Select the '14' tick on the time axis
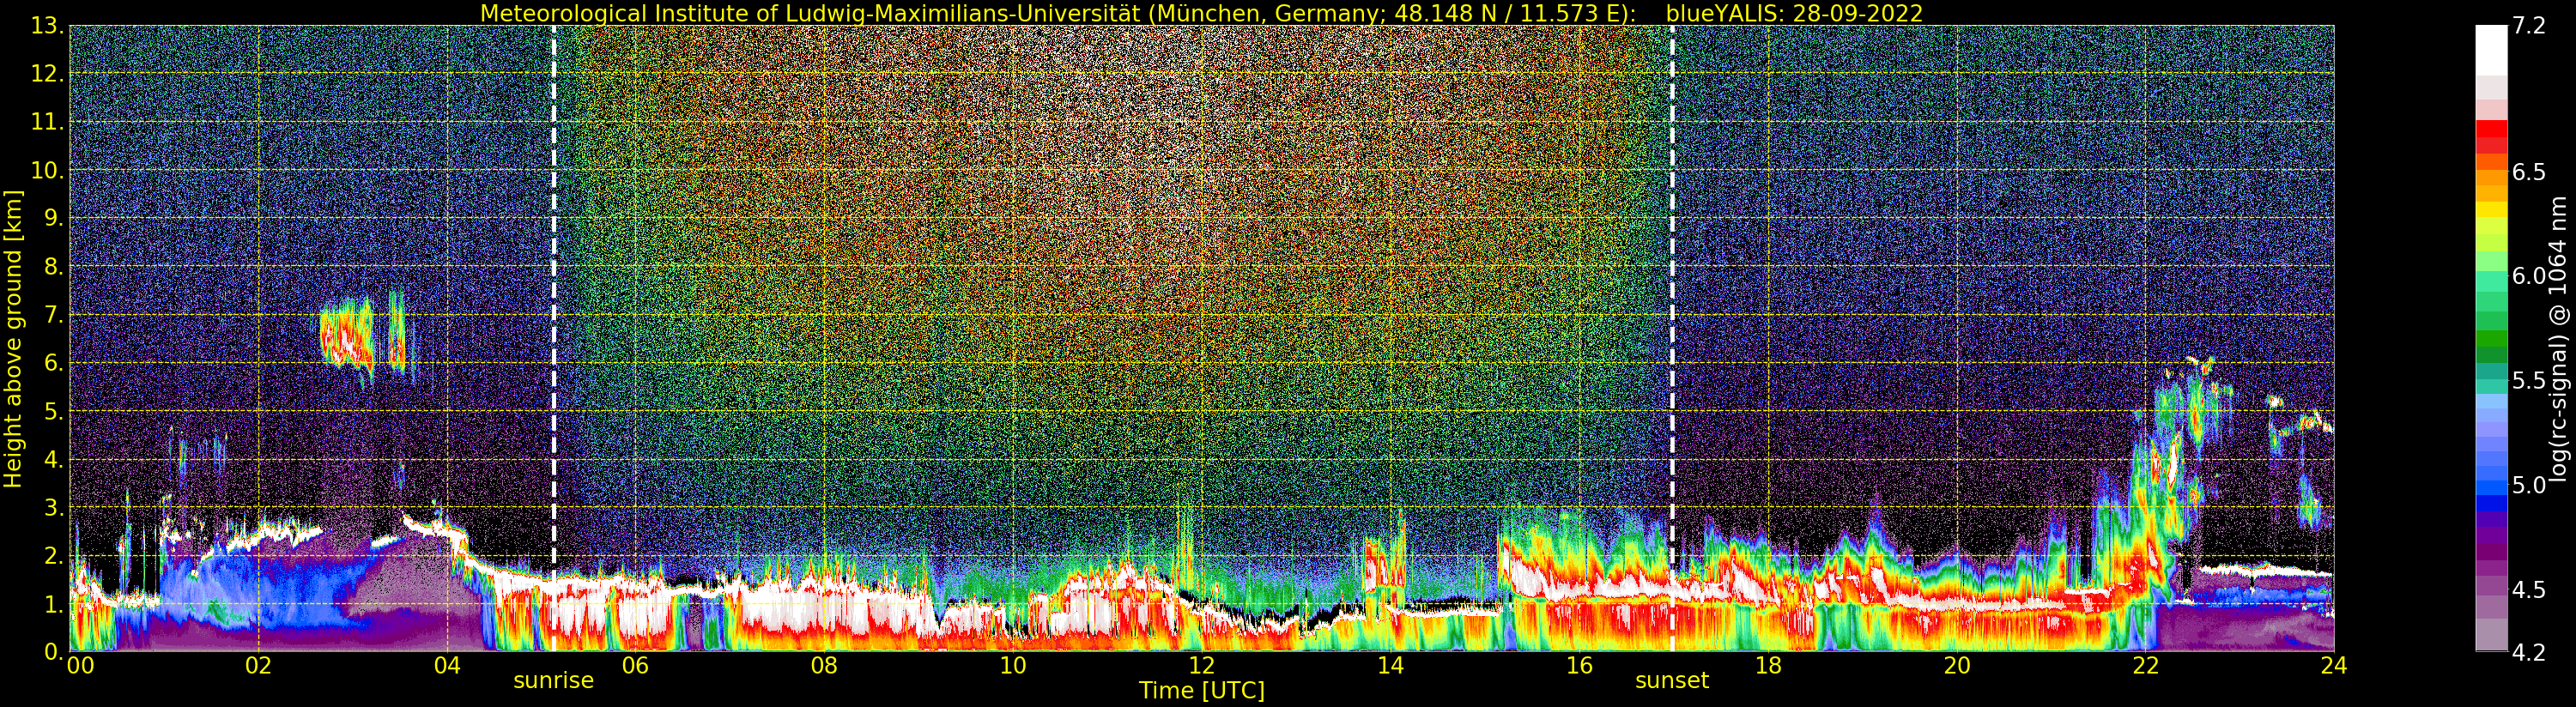The width and height of the screenshot is (2576, 707). [1390, 665]
